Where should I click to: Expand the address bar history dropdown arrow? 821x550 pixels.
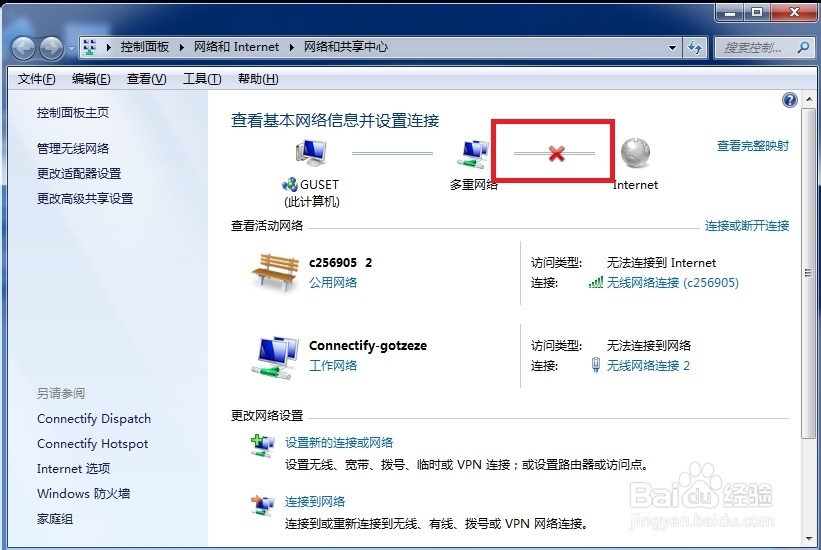(672, 48)
